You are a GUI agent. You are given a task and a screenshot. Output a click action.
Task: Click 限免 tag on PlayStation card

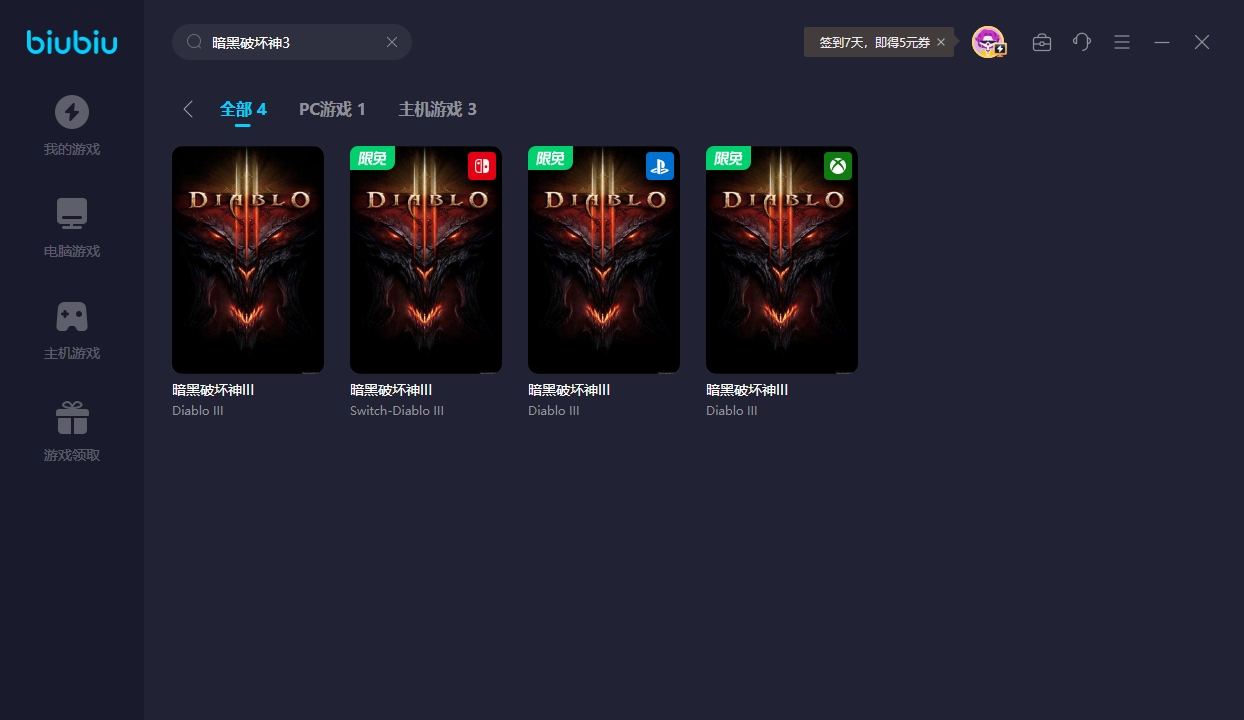point(550,158)
